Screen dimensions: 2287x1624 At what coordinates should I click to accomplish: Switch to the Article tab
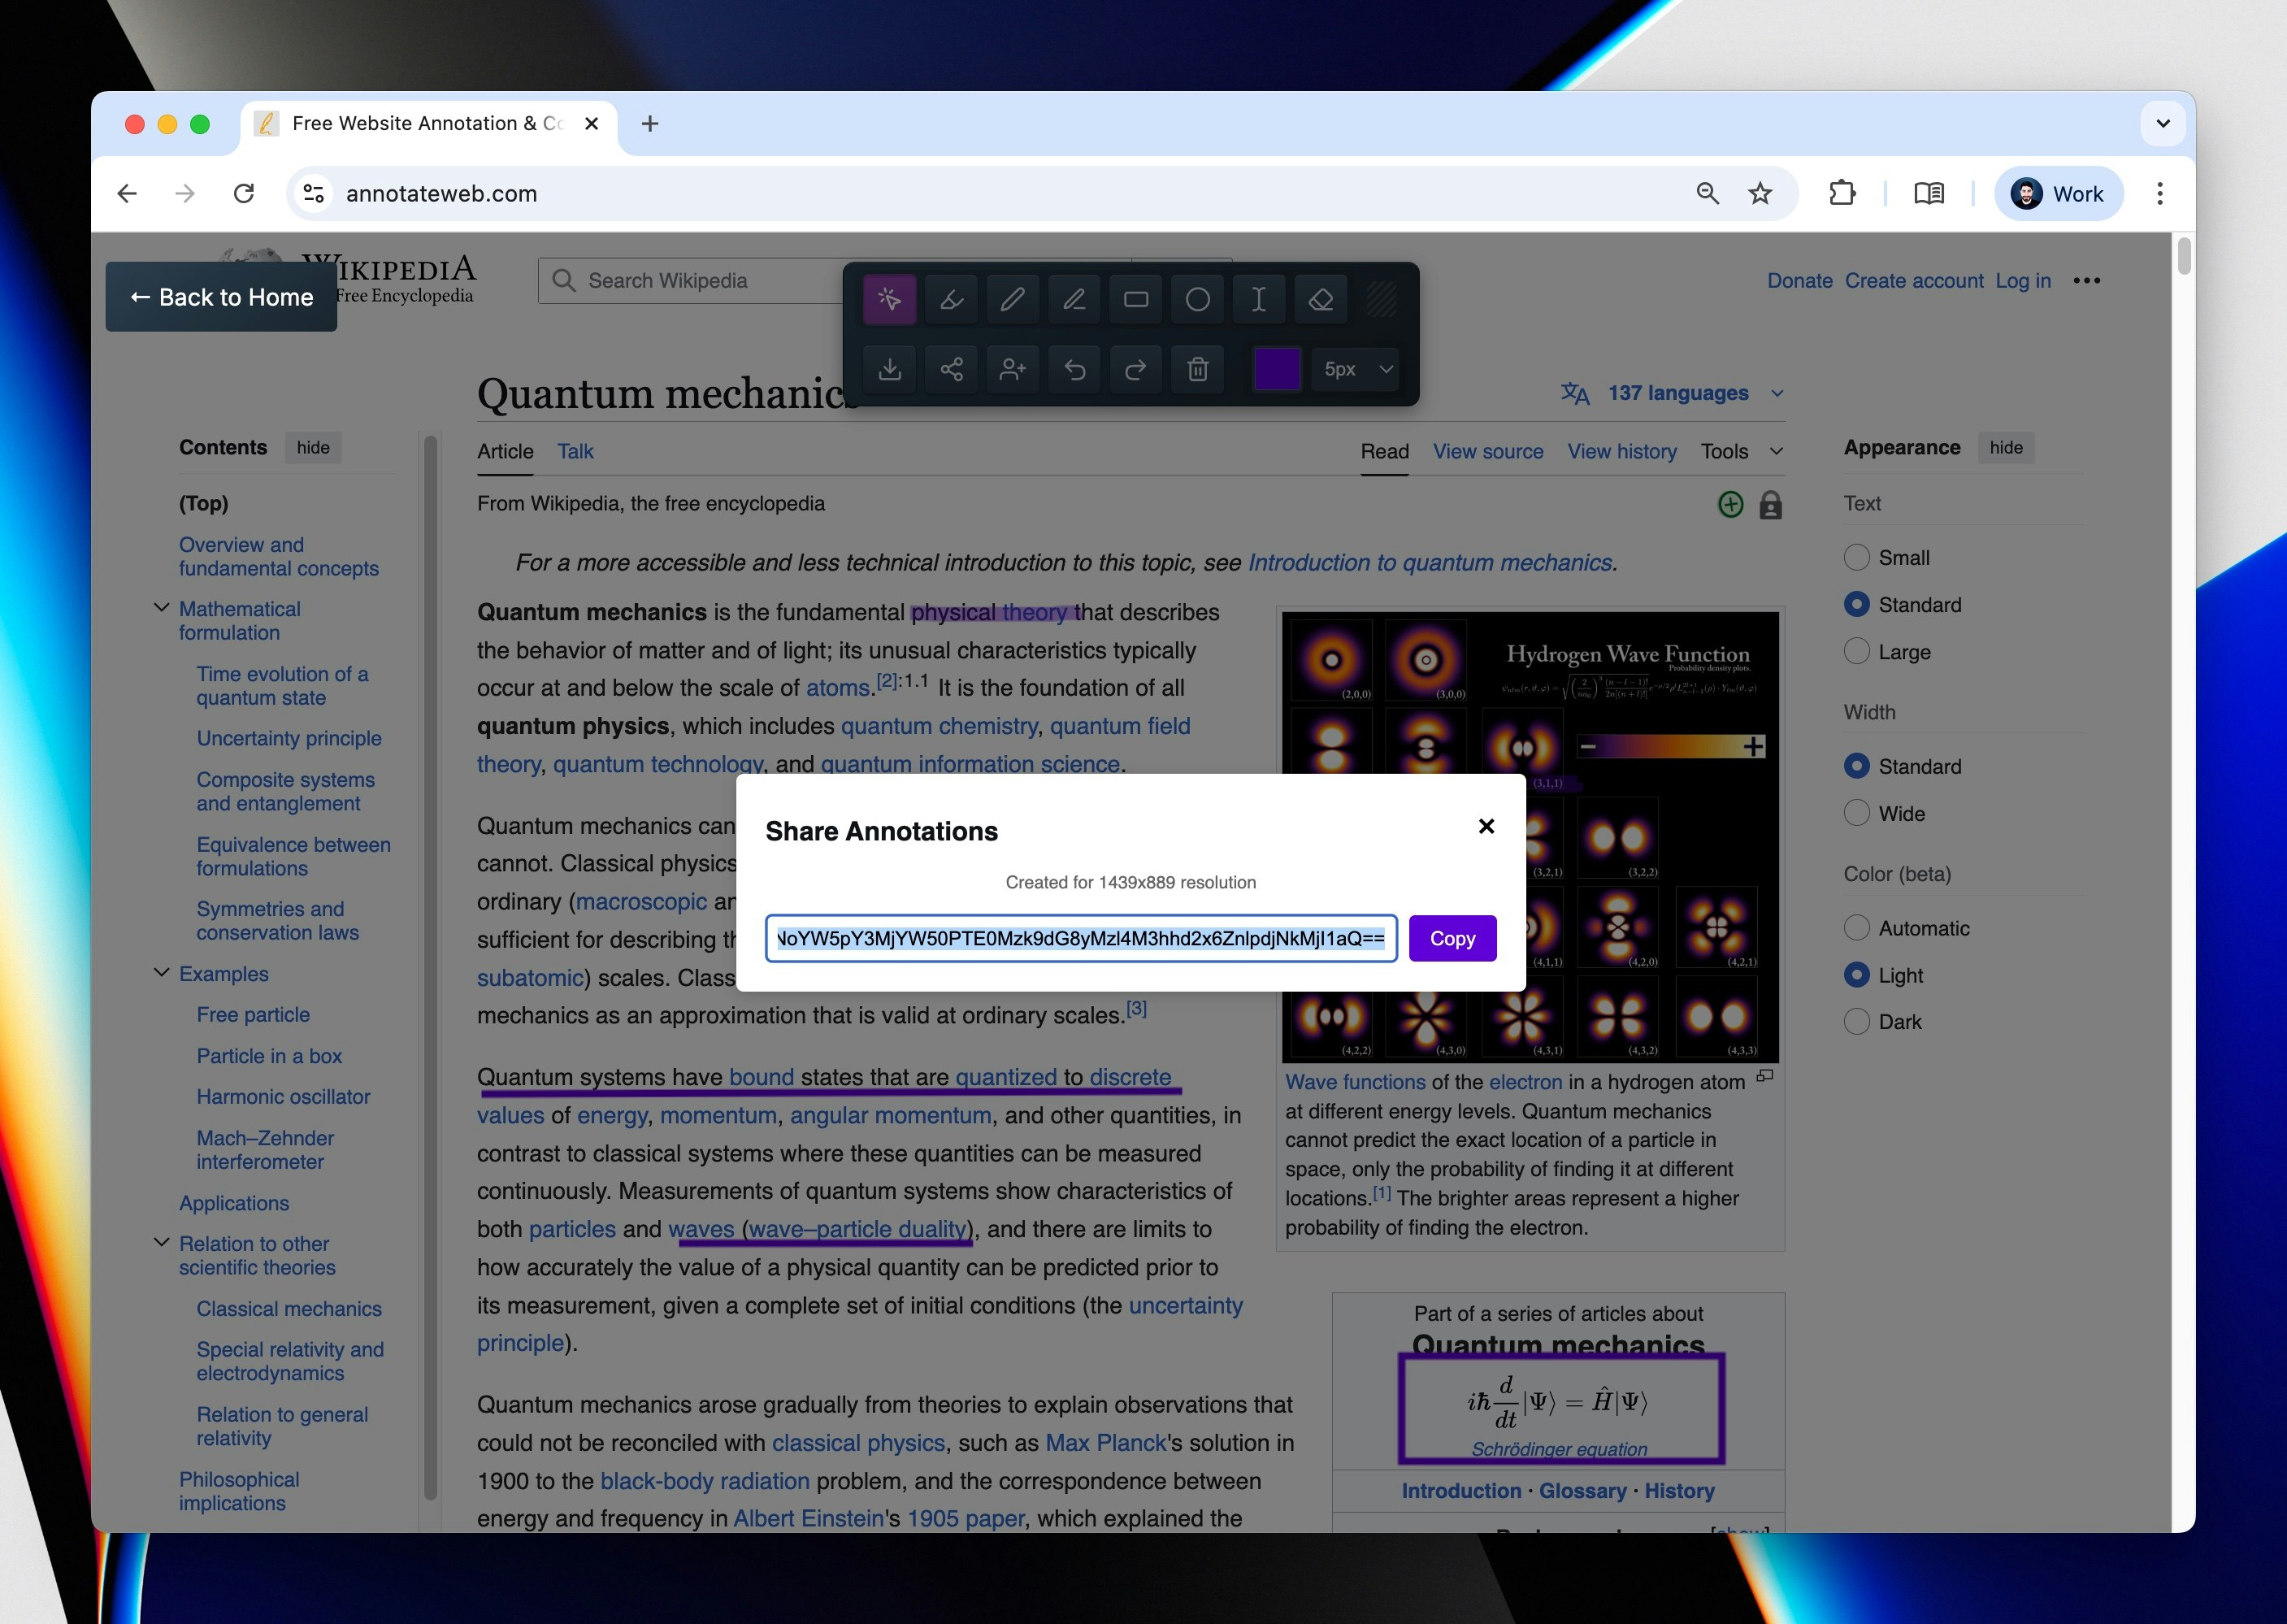505,452
